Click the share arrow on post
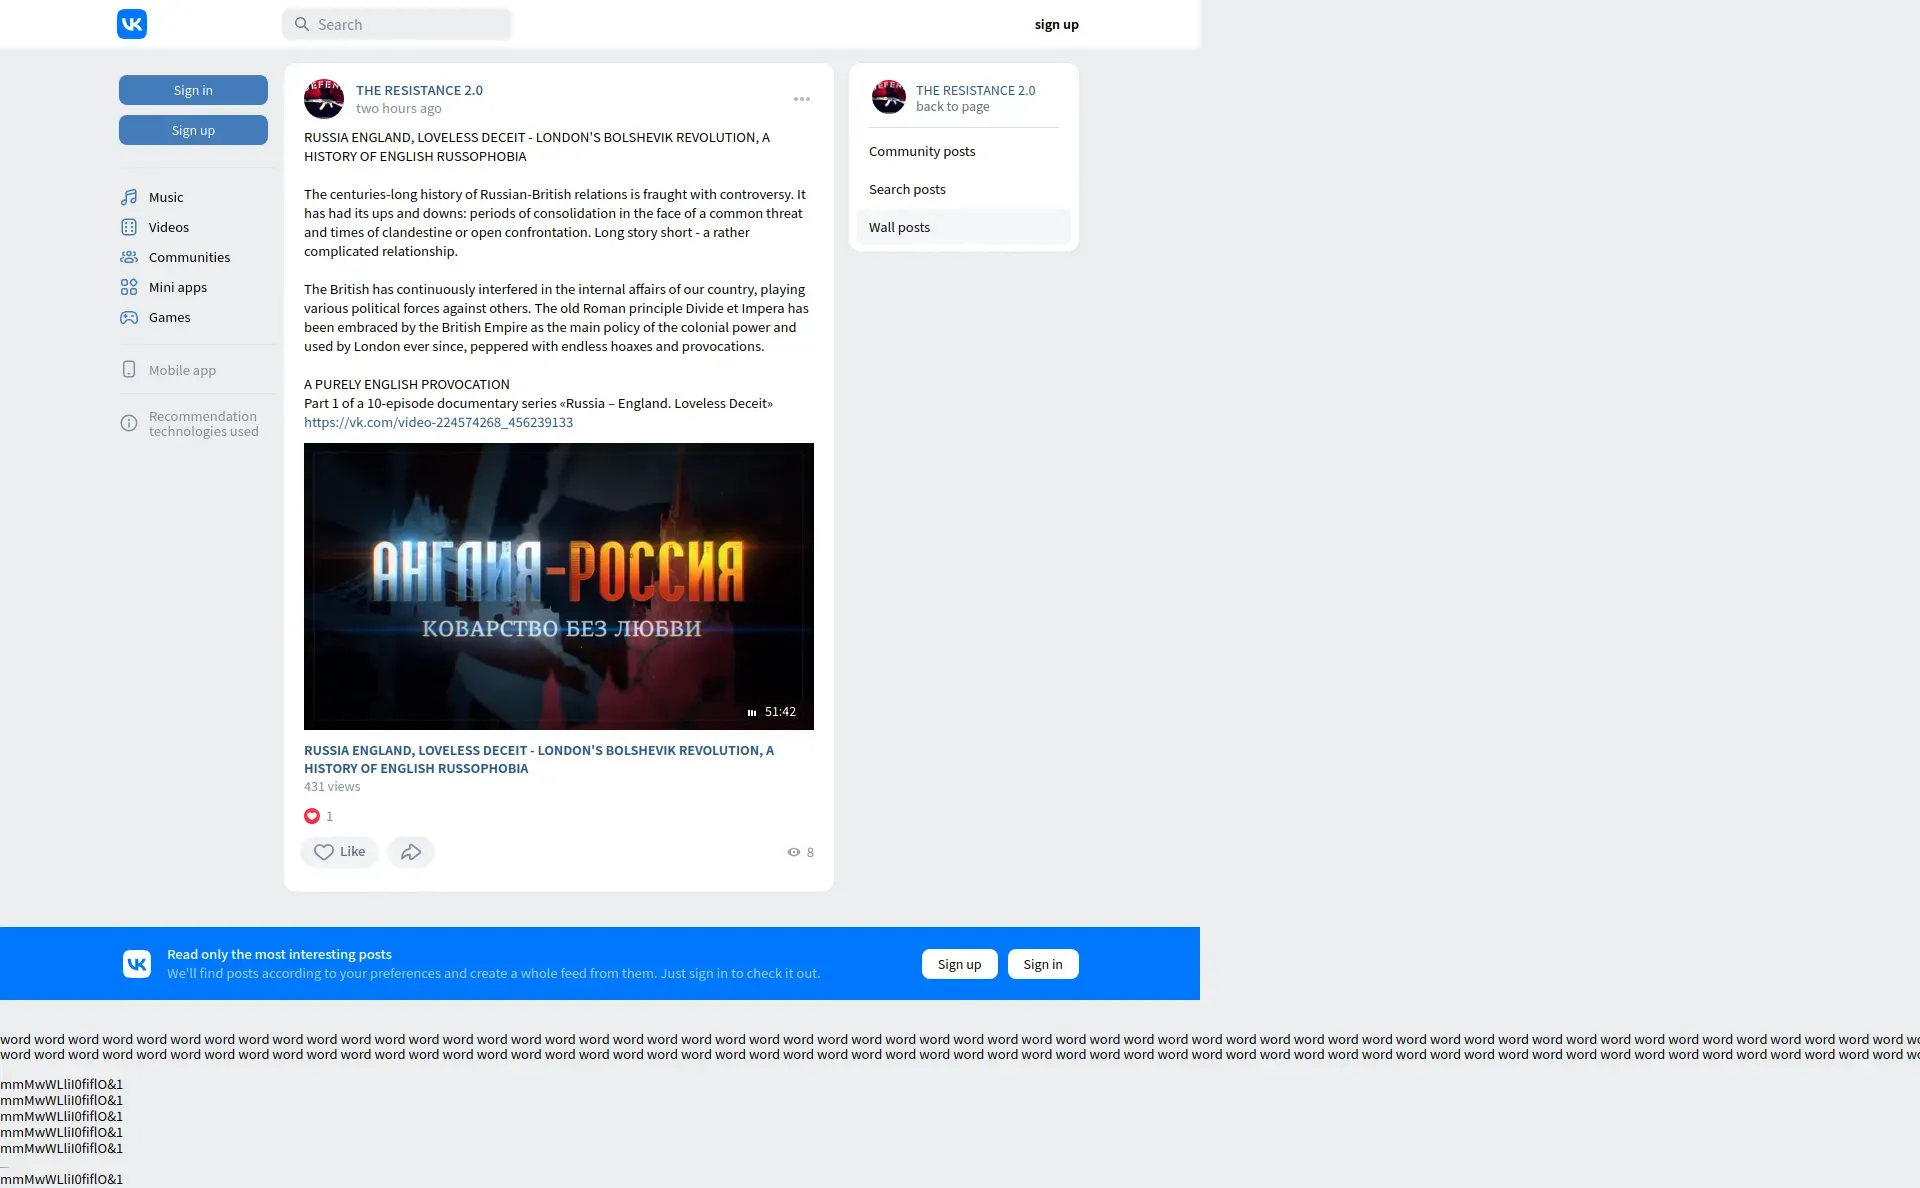The height and width of the screenshot is (1188, 1920). click(x=411, y=852)
